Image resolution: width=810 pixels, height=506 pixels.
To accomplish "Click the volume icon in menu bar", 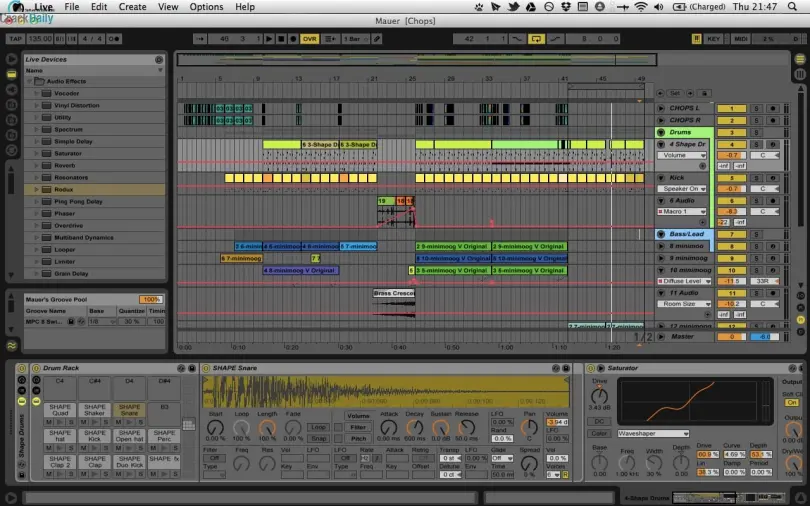I will point(659,7).
